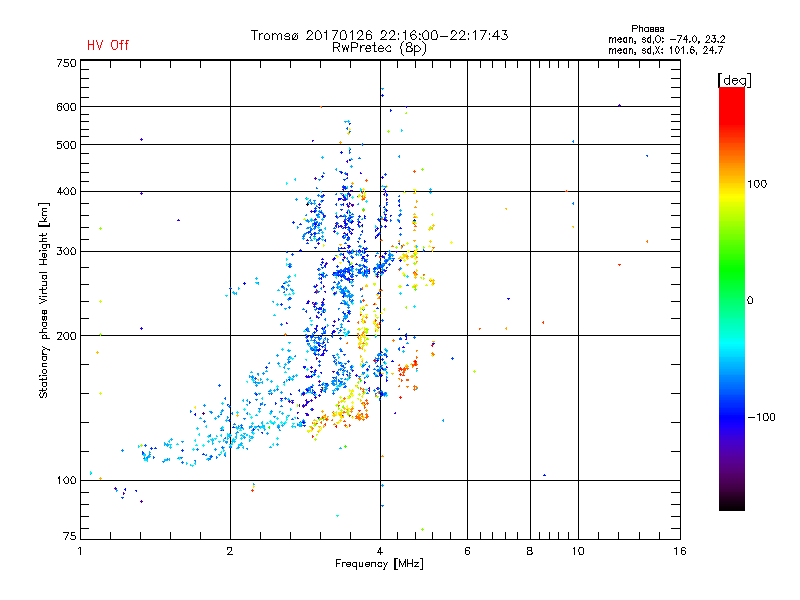Click the "[deg]" colorbar unit label
This screenshot has height=600, width=800.
click(x=734, y=80)
